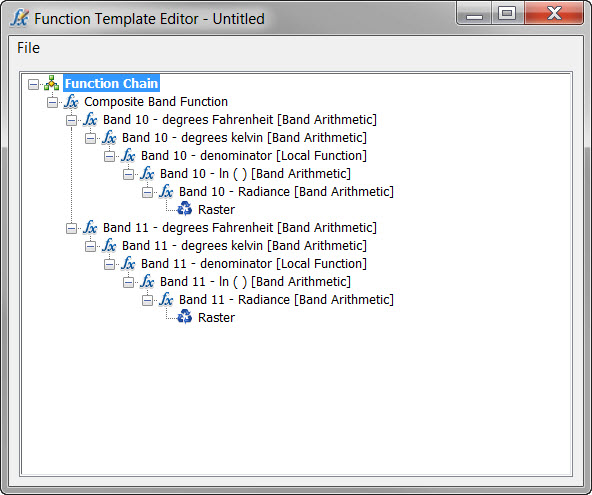Collapse Band 10 - Radiance node
The width and height of the screenshot is (592, 495).
(147, 192)
